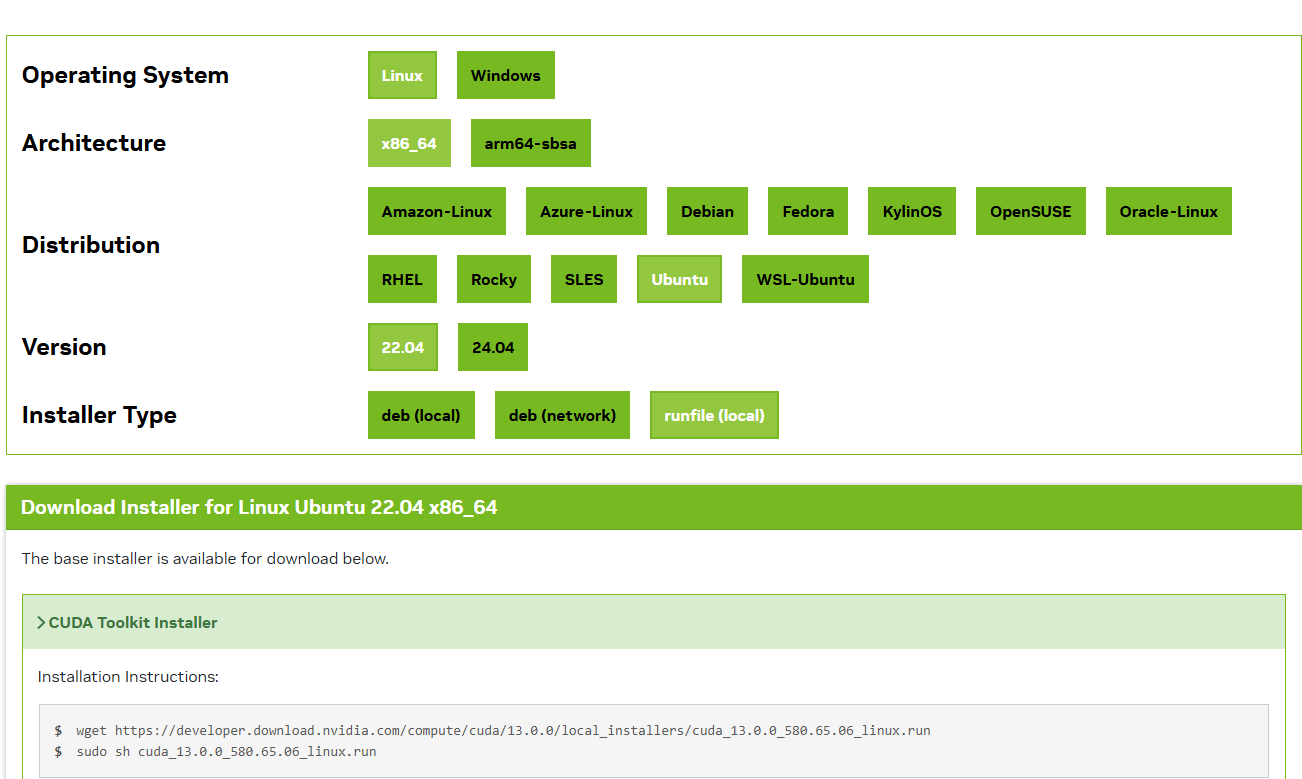
Task: Pick Amazon-Linux distribution
Action: point(437,211)
